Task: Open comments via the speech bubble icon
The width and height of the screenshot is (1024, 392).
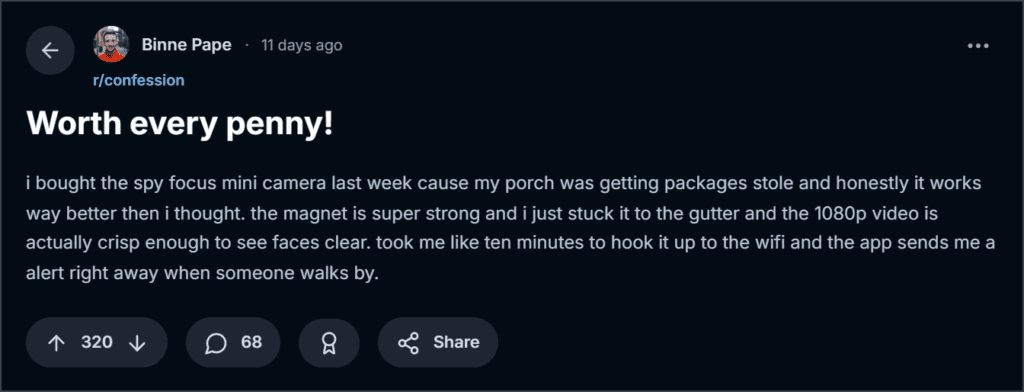Action: (x=216, y=343)
